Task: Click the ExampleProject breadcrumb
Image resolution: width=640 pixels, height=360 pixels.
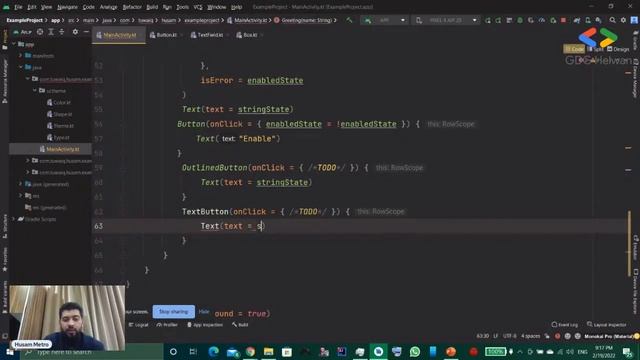Action: pyautogui.click(x=24, y=20)
